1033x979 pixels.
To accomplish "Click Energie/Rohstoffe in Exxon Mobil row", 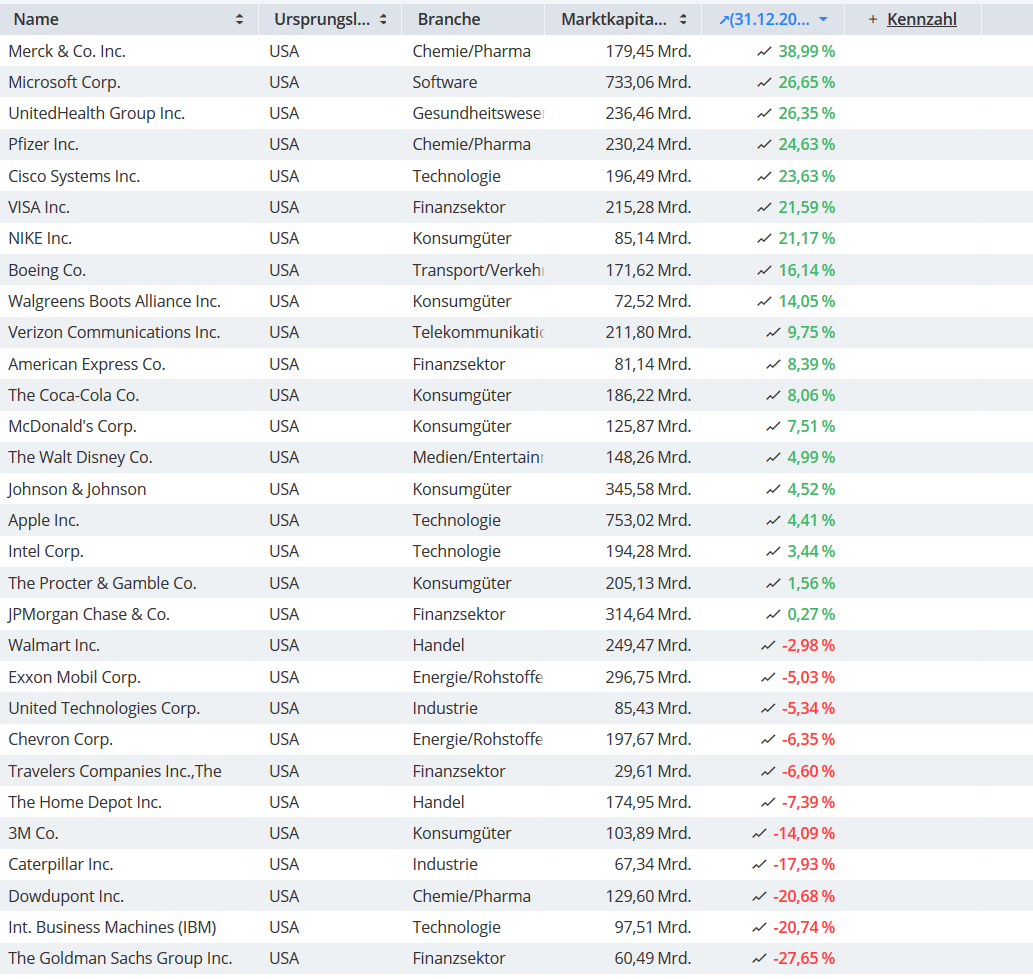I will click(478, 677).
